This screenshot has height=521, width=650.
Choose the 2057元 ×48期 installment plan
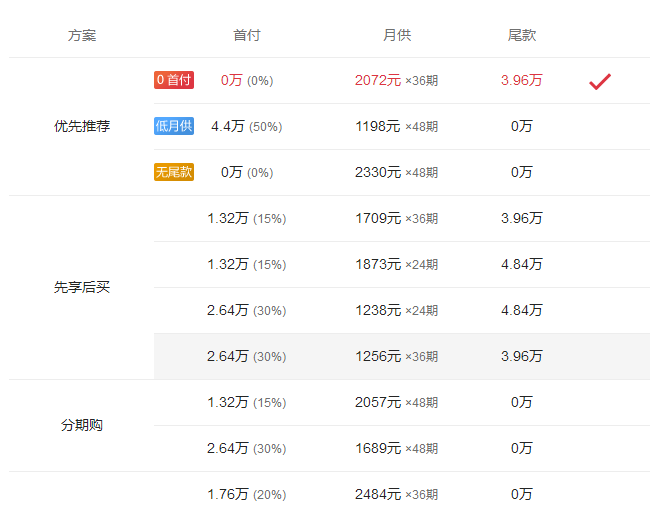[x=396, y=403]
